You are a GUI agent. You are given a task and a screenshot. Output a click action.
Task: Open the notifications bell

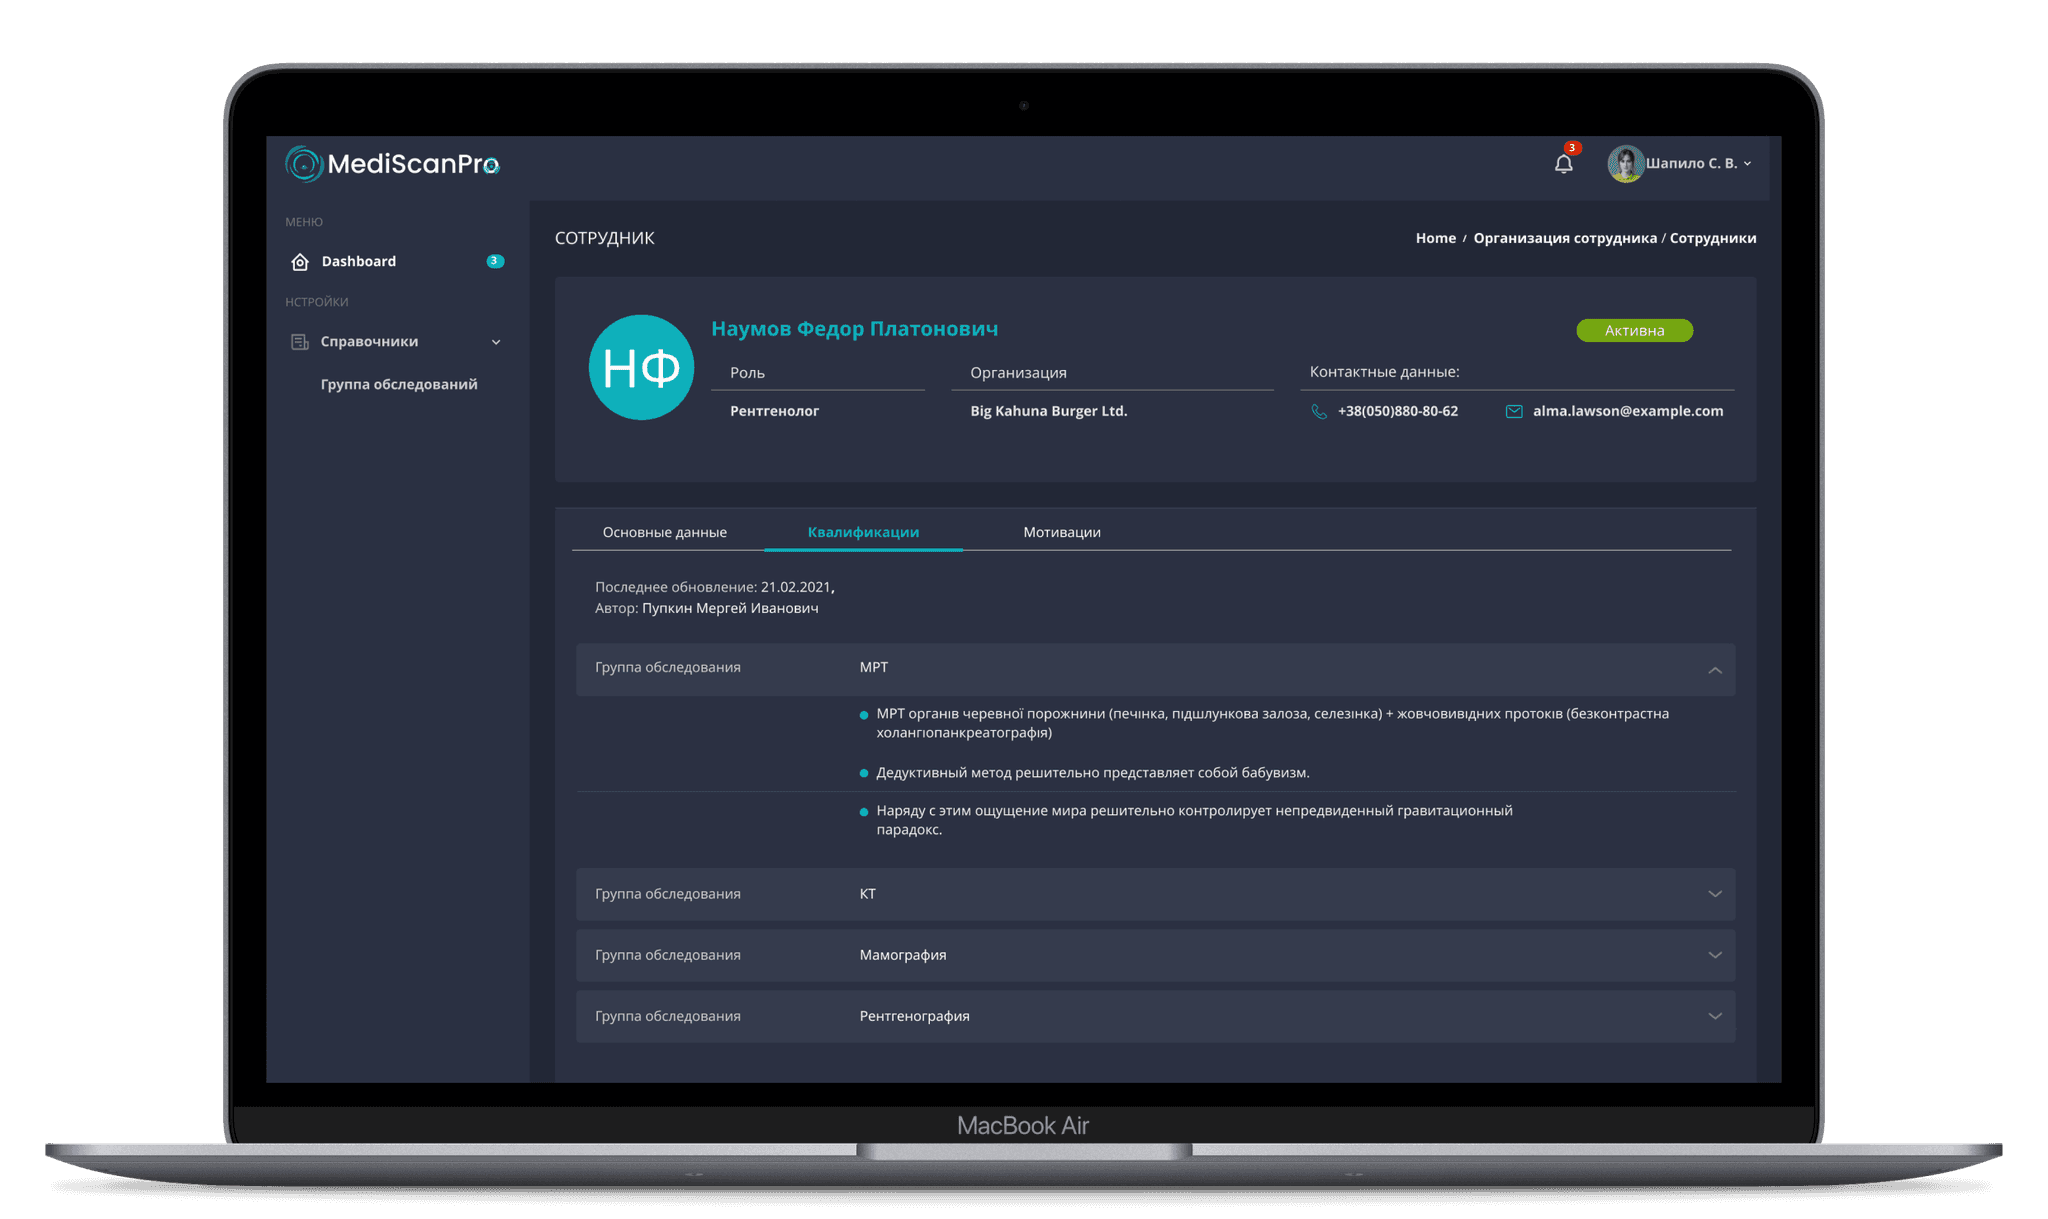click(1563, 164)
